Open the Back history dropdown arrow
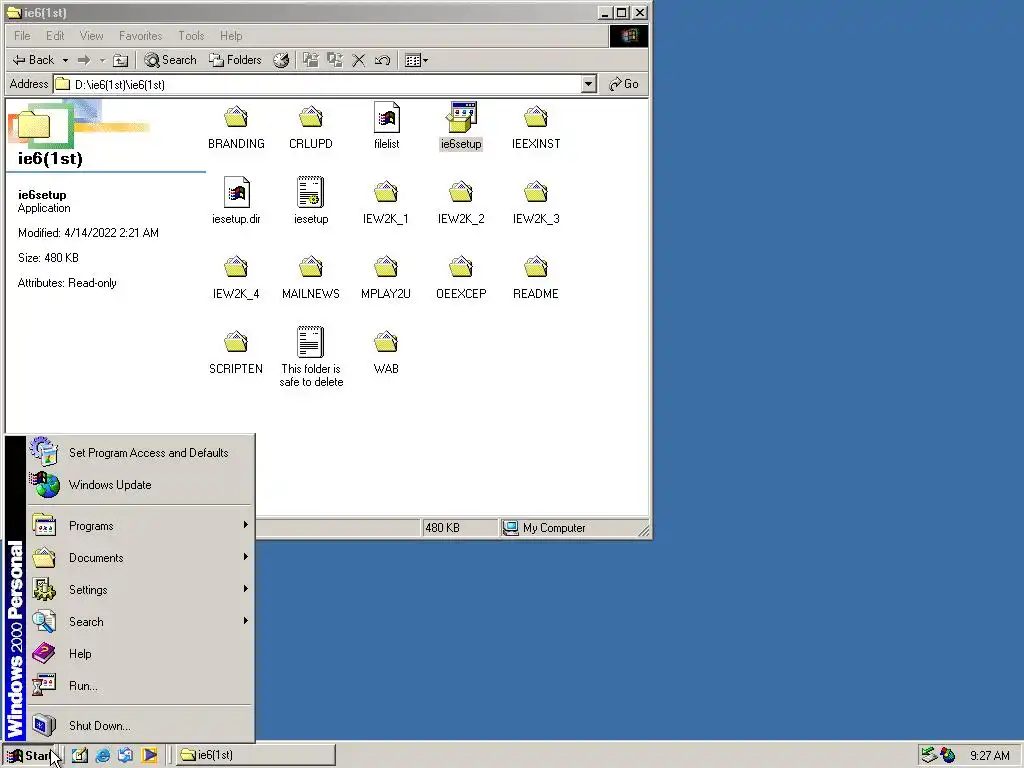 (x=65, y=60)
